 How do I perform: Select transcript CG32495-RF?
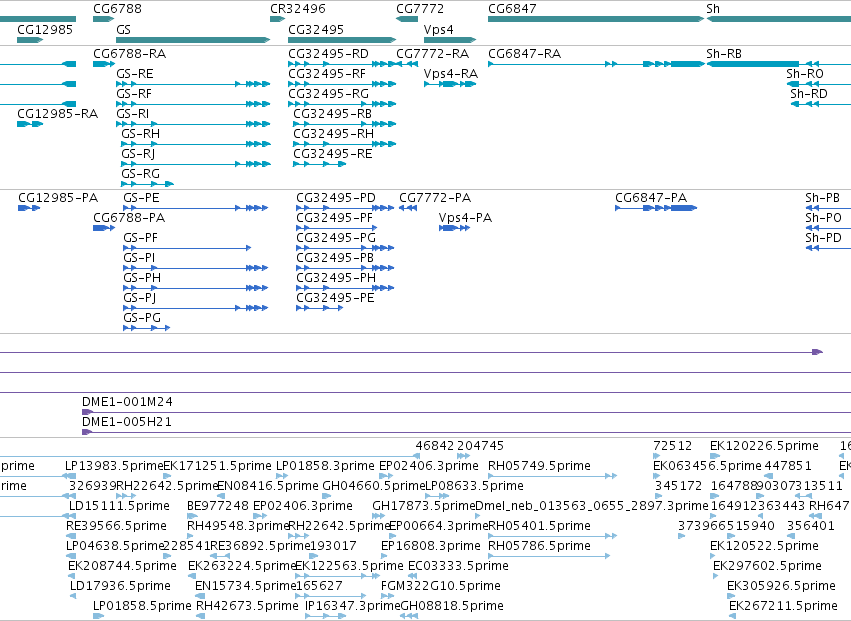[342, 84]
